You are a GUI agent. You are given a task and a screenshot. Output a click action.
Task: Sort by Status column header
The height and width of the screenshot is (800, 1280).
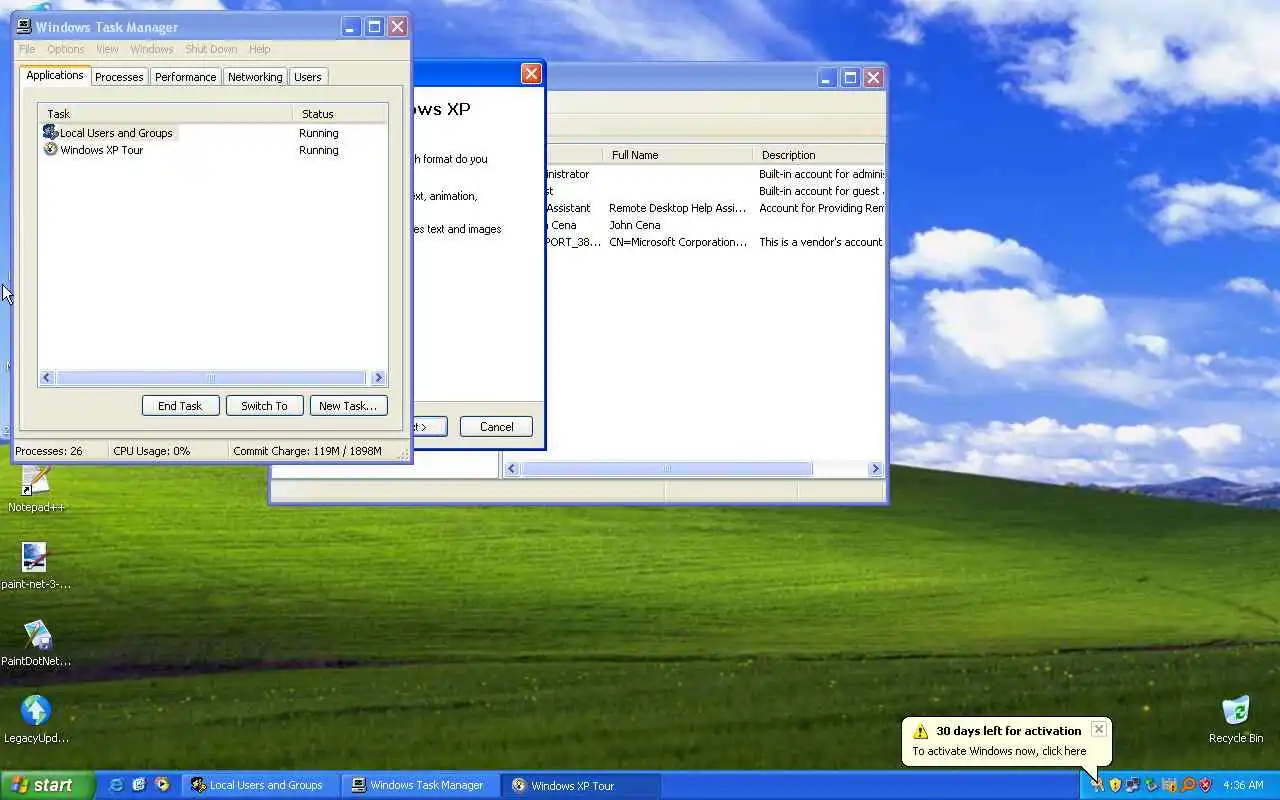click(339, 113)
